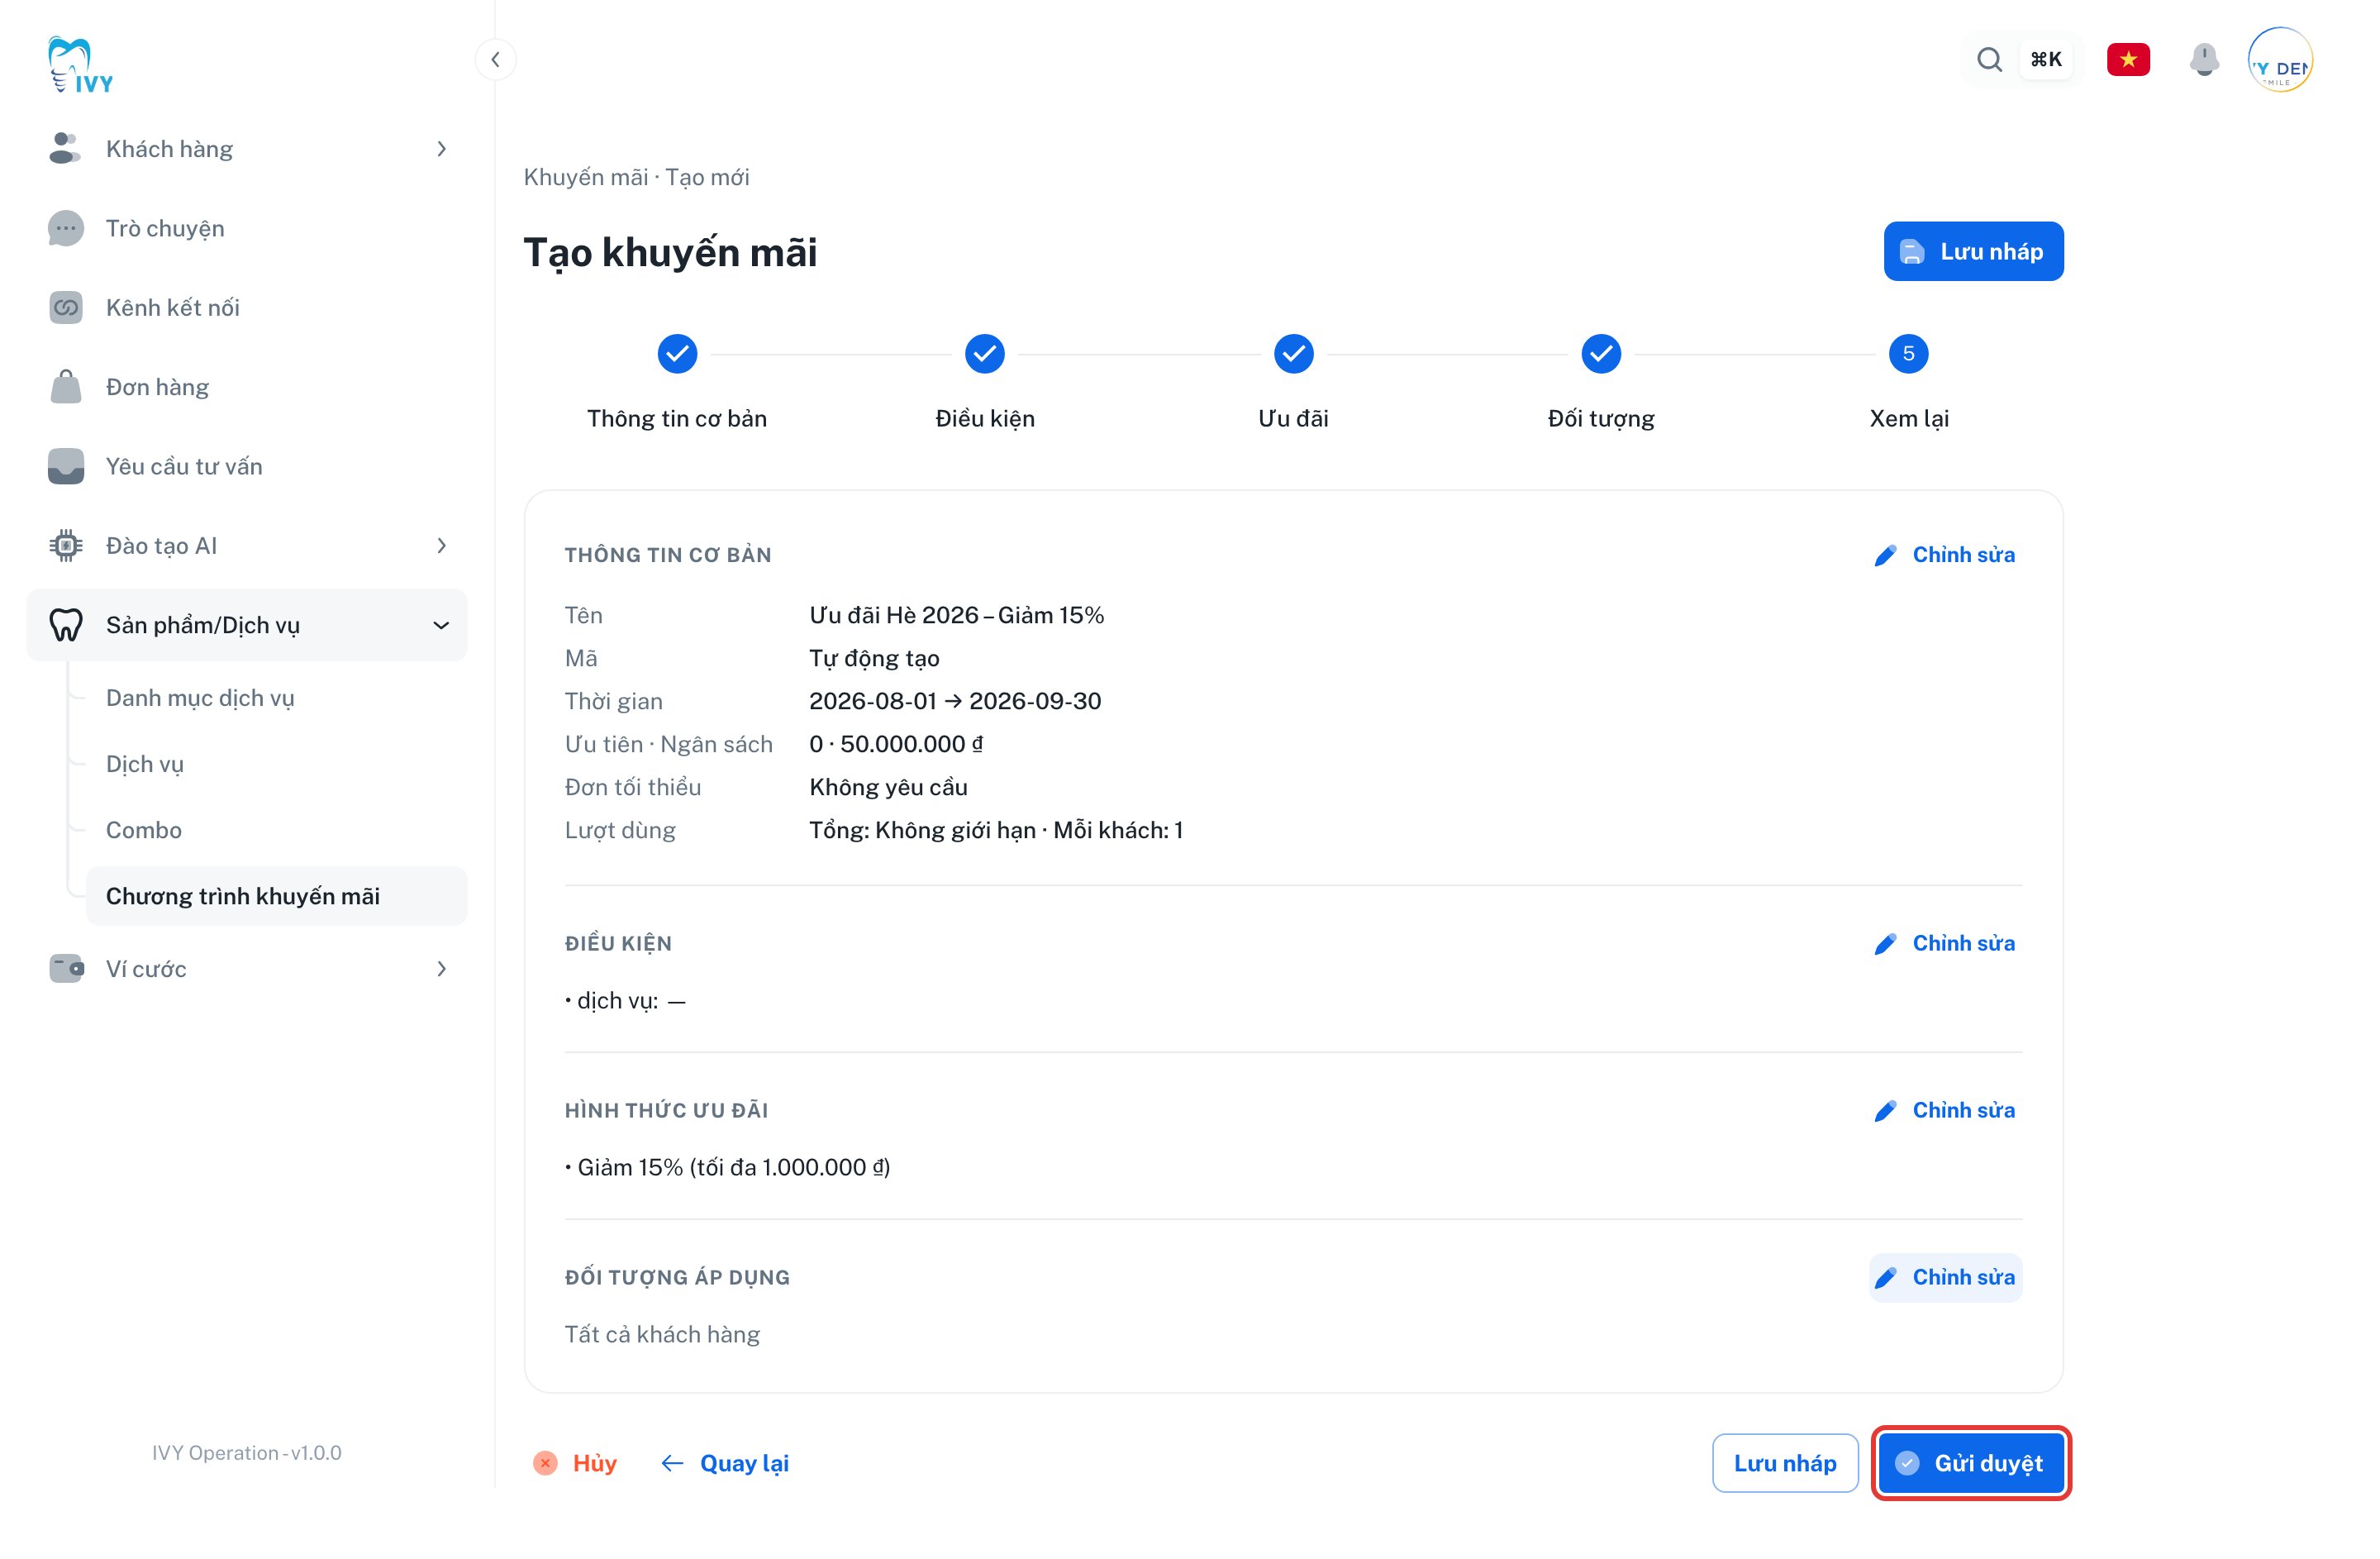Click the Ưu đãi step label

[1293, 418]
